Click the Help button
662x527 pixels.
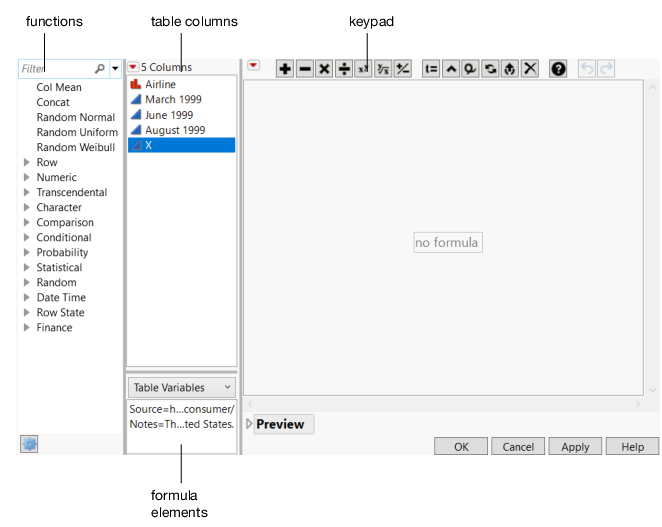pyautogui.click(x=632, y=446)
